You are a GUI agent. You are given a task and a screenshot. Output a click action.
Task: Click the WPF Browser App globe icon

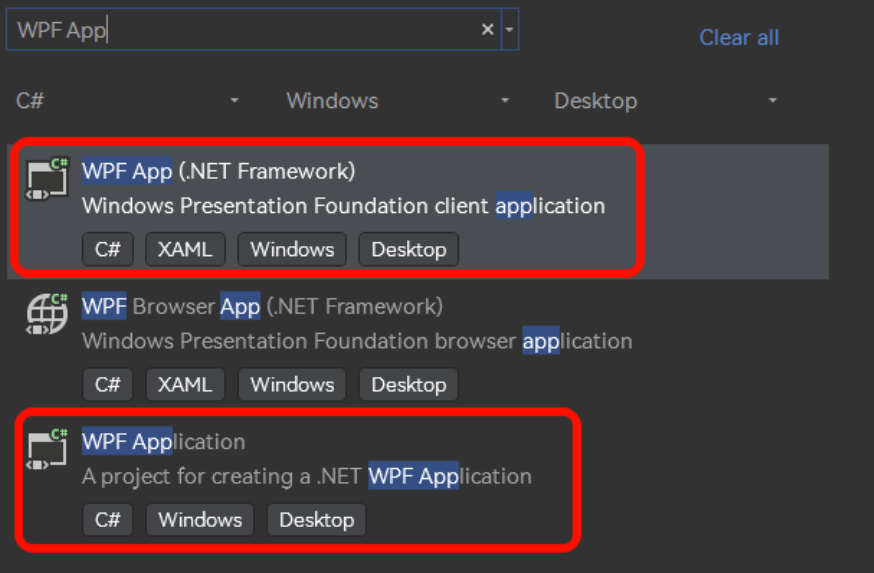pos(47,314)
